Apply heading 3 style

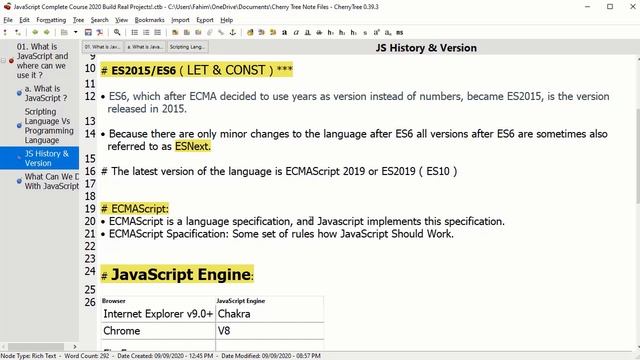point(353,32)
